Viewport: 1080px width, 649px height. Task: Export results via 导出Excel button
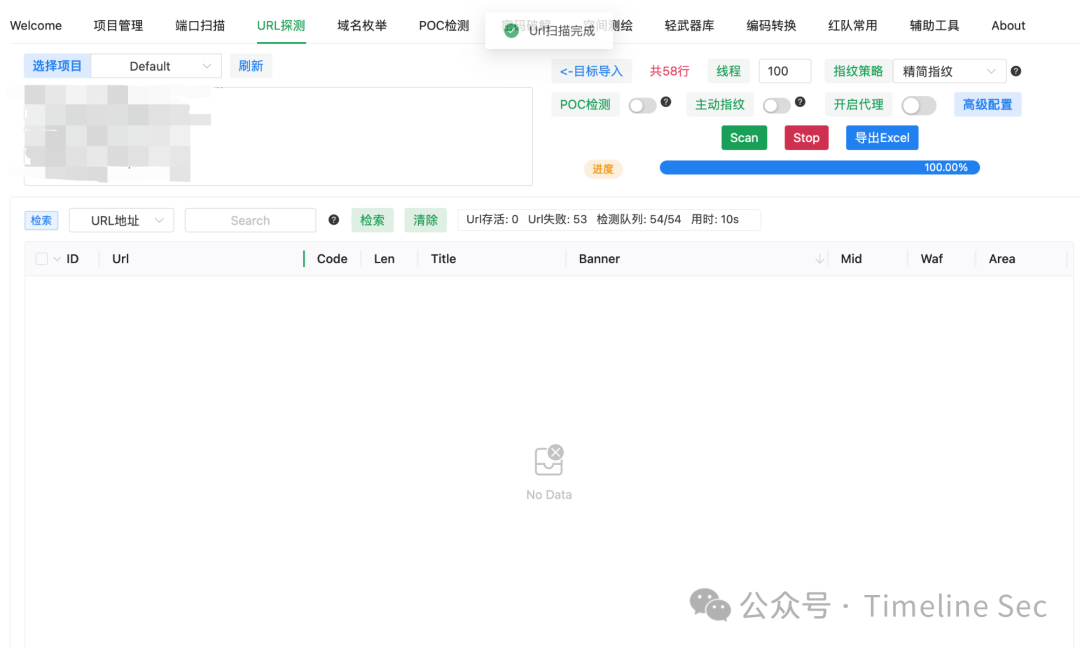[882, 138]
